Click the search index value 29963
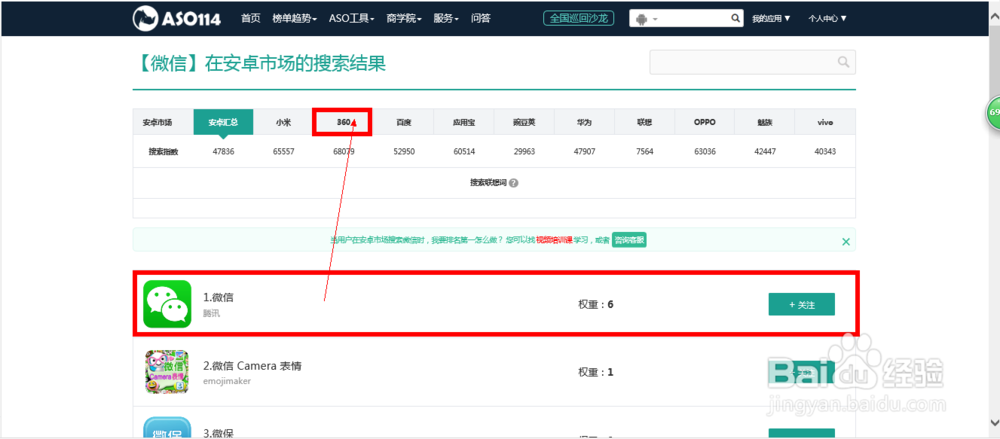Screen dimensions: 1000x439 click(524, 152)
